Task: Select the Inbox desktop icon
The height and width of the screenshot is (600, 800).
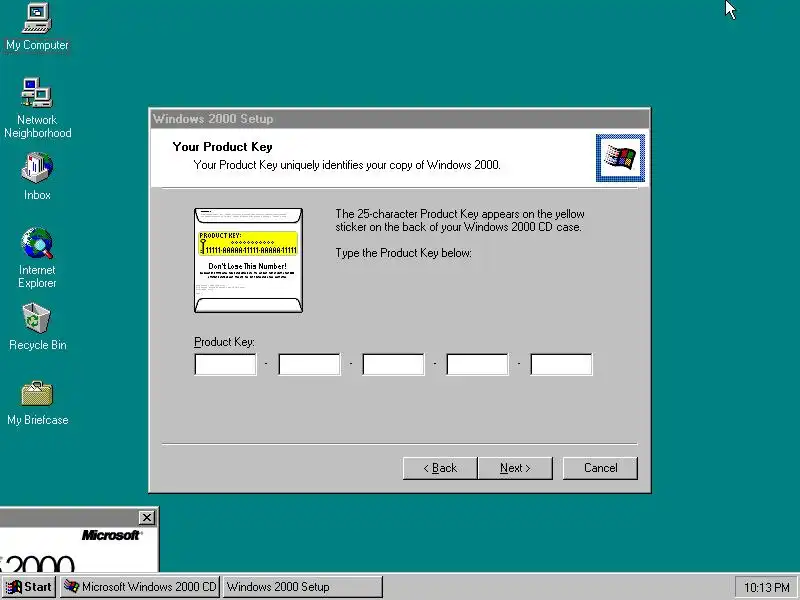Action: pos(37,176)
